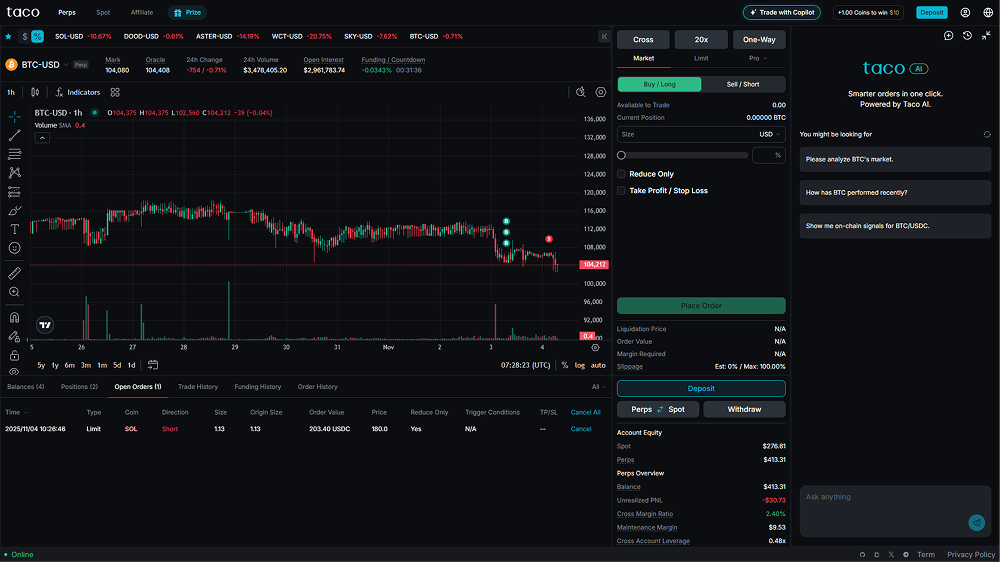Select the zoom in tool
Viewport: 1000px width, 562px height.
coord(14,292)
